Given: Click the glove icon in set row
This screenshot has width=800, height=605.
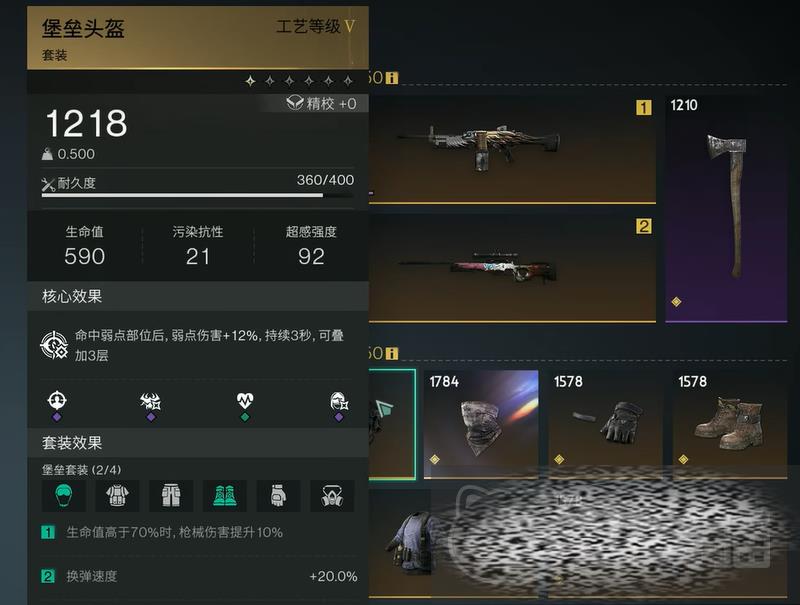Looking at the screenshot, I should click(x=278, y=495).
